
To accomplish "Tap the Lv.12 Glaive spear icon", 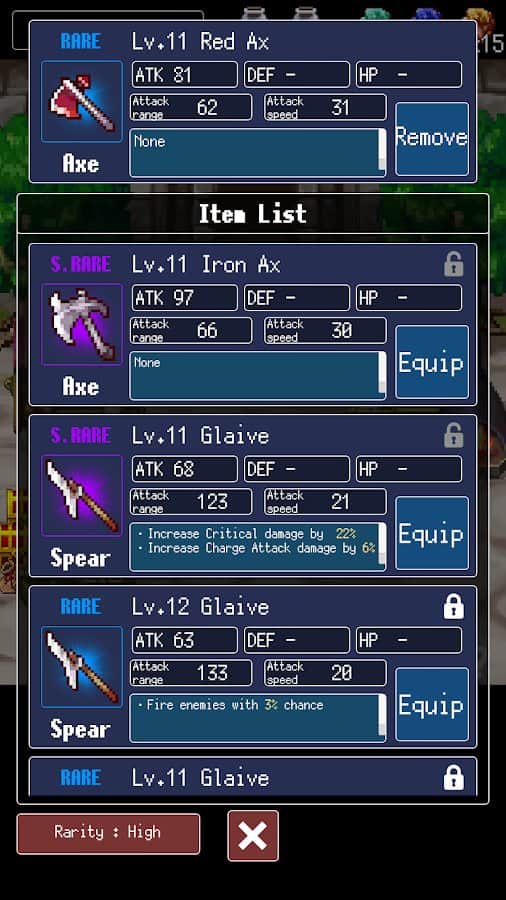I will tap(81, 666).
